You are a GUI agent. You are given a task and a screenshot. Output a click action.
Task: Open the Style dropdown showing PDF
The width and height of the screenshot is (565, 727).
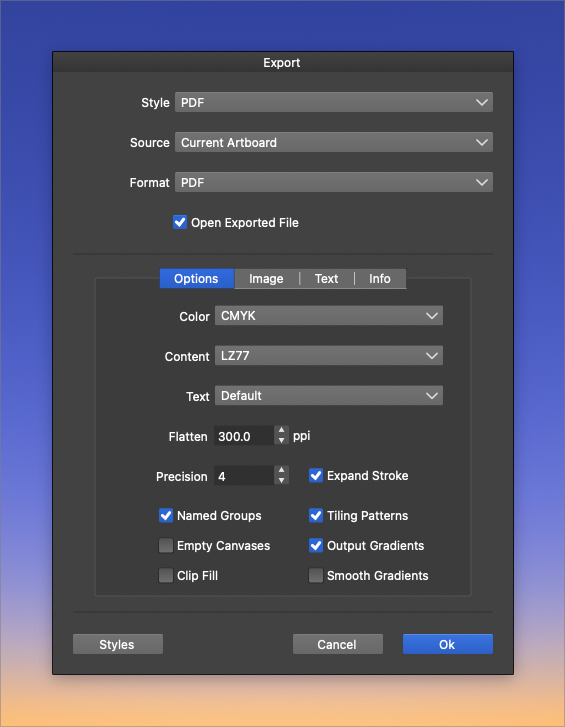tap(334, 102)
